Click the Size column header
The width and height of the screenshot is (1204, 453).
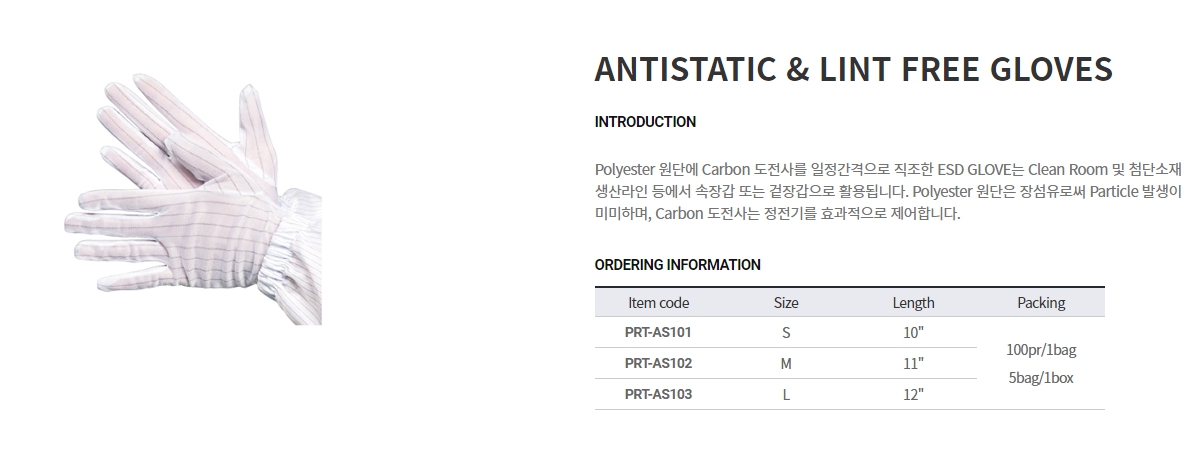pyautogui.click(x=786, y=303)
